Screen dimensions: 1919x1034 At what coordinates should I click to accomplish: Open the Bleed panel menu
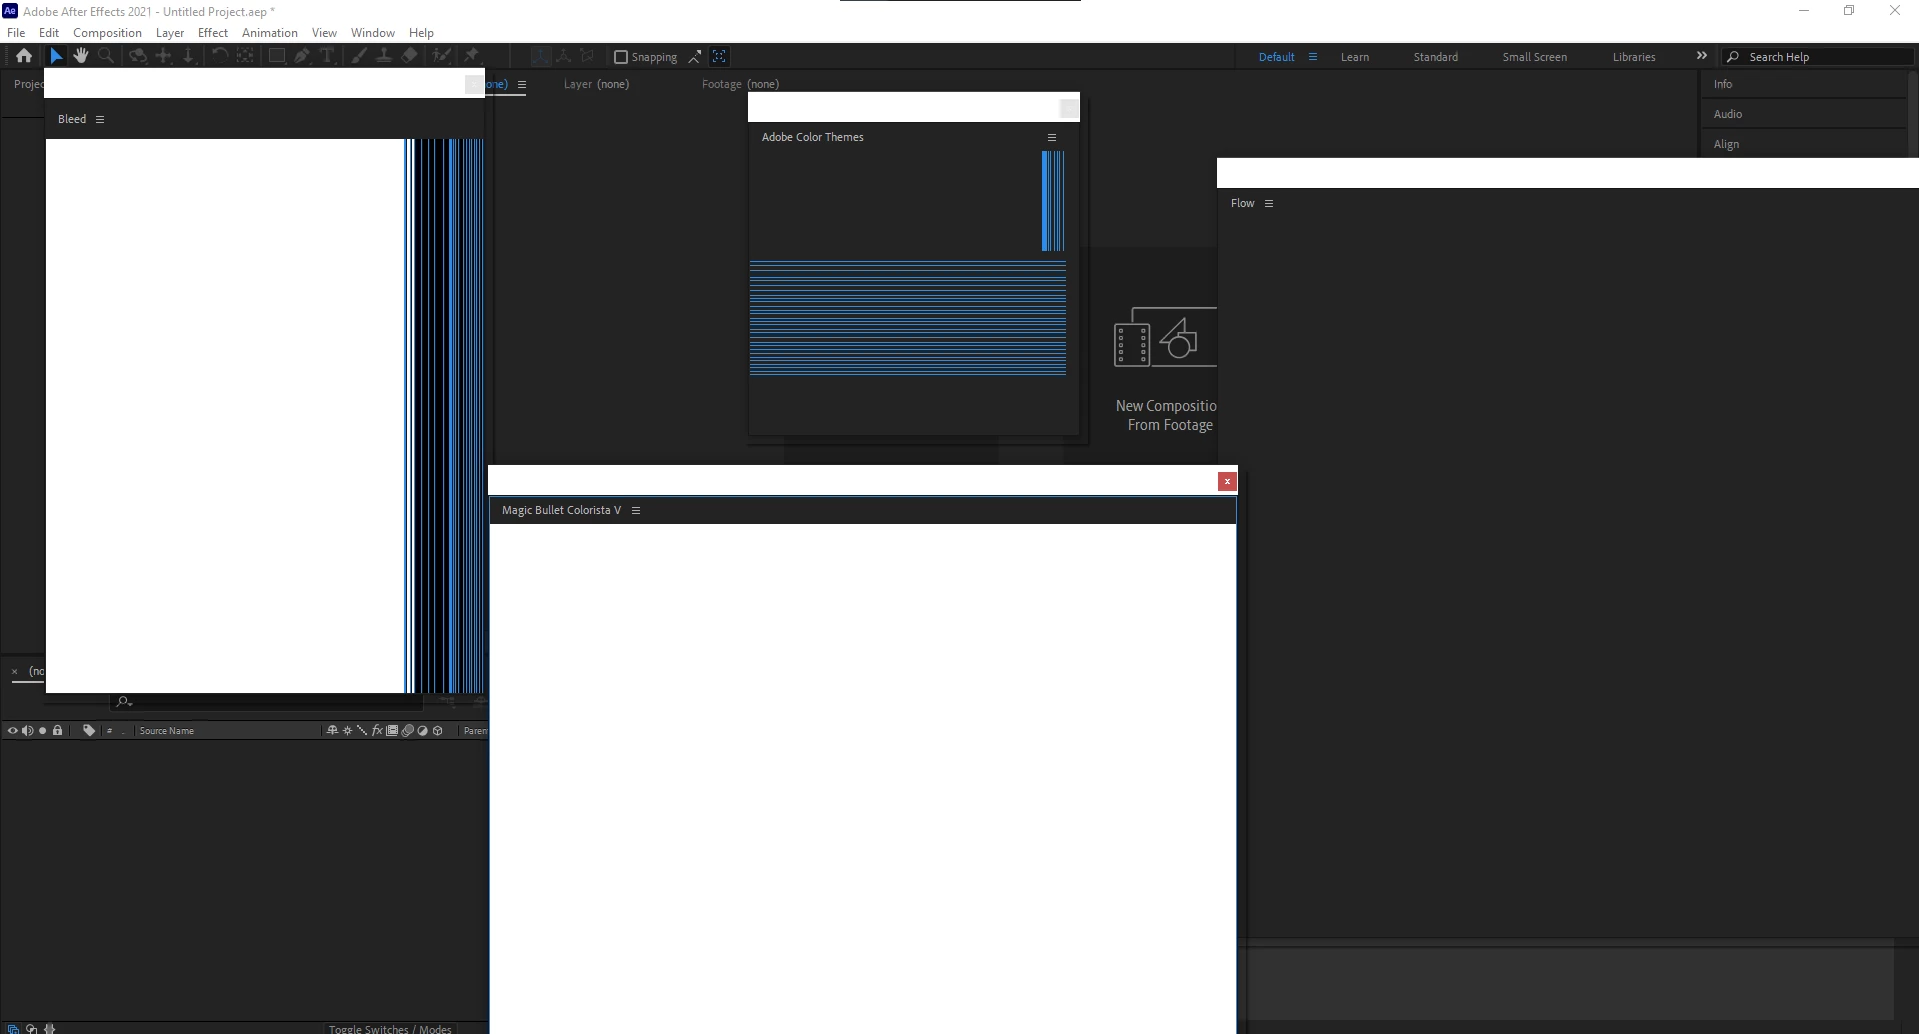click(x=100, y=119)
